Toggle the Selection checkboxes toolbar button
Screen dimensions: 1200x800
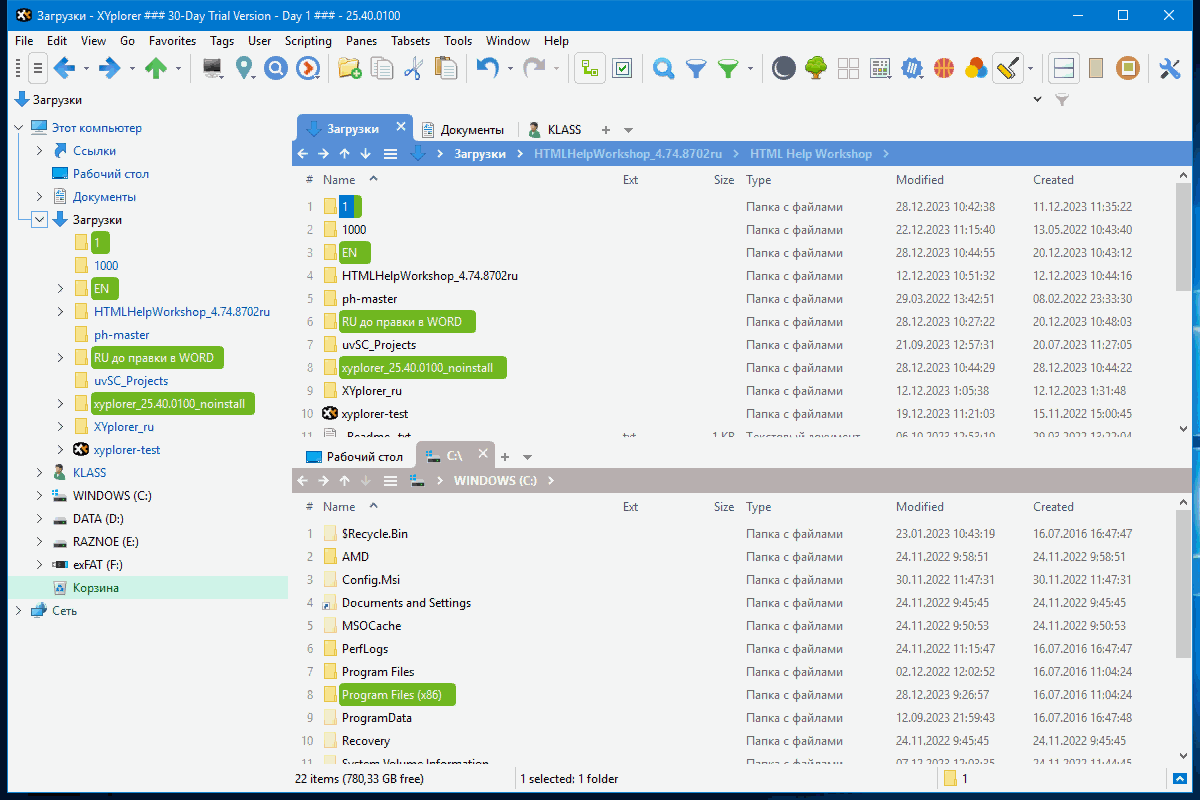tap(622, 68)
